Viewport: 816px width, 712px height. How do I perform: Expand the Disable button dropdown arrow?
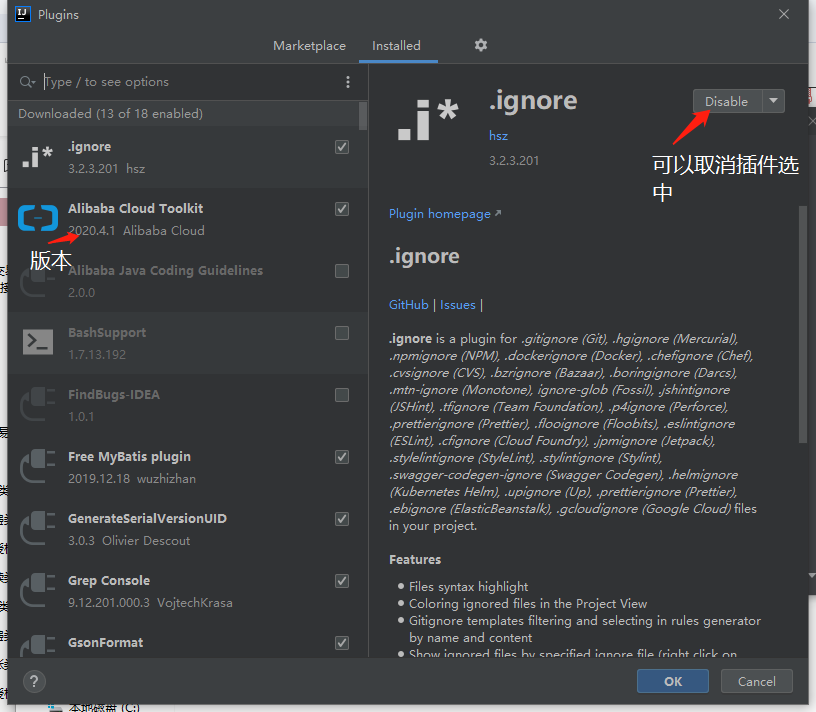[774, 101]
